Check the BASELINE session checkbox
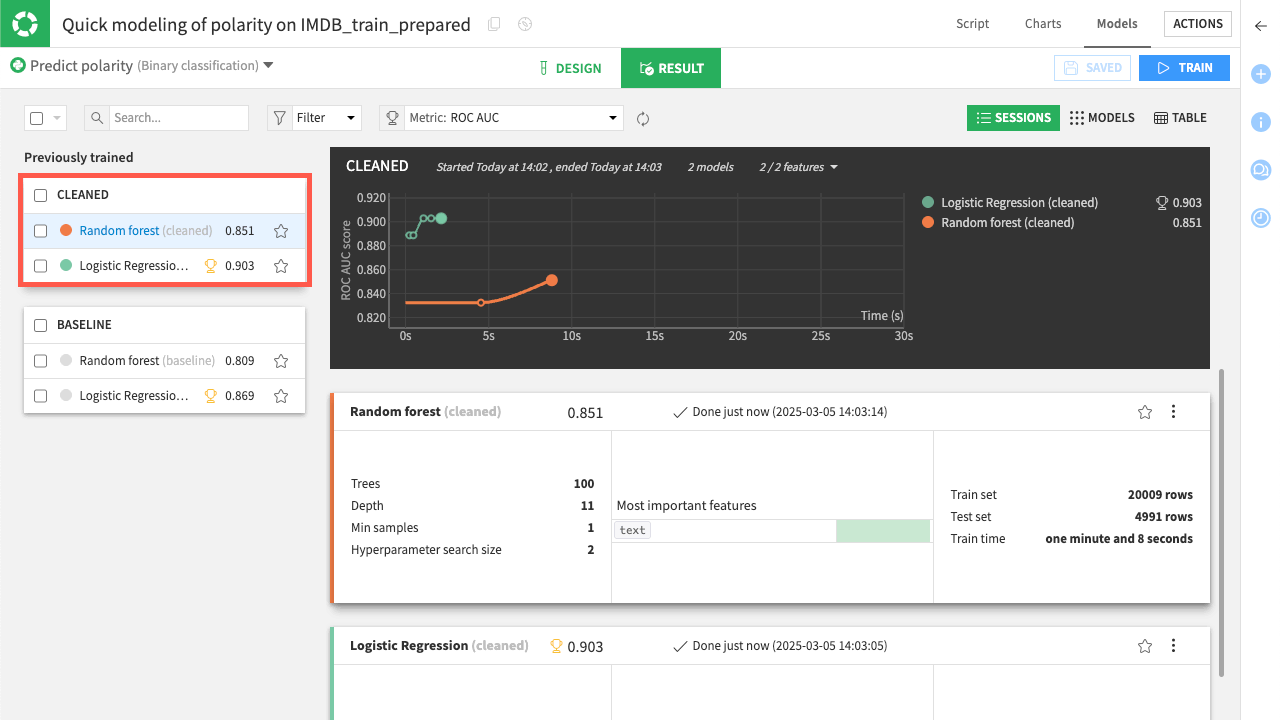 41,325
